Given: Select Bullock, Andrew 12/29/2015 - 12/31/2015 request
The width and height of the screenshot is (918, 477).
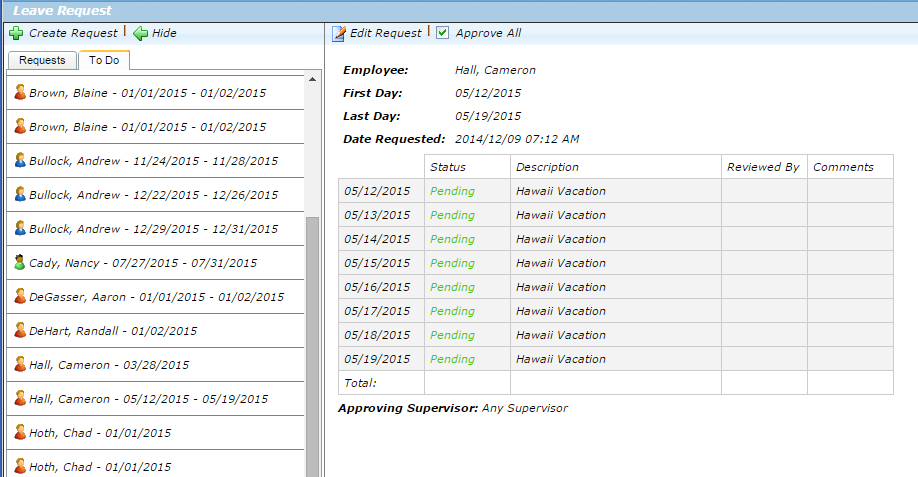Looking at the screenshot, I should point(153,228).
